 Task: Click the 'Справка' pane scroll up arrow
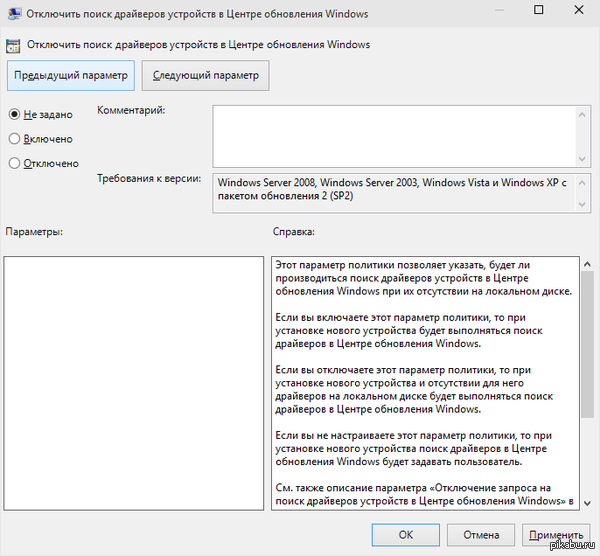pyautogui.click(x=587, y=264)
